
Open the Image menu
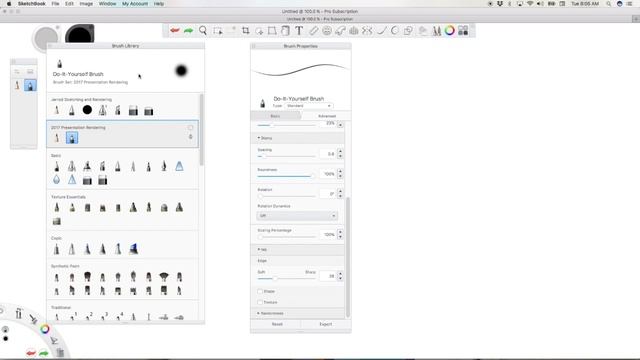[86, 4]
